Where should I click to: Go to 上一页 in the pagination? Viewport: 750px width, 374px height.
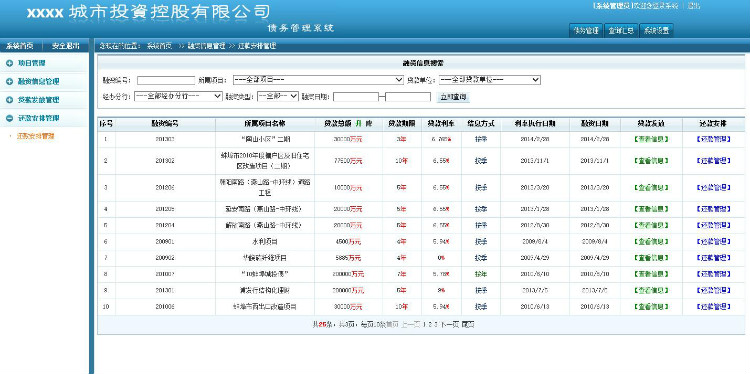[411, 324]
